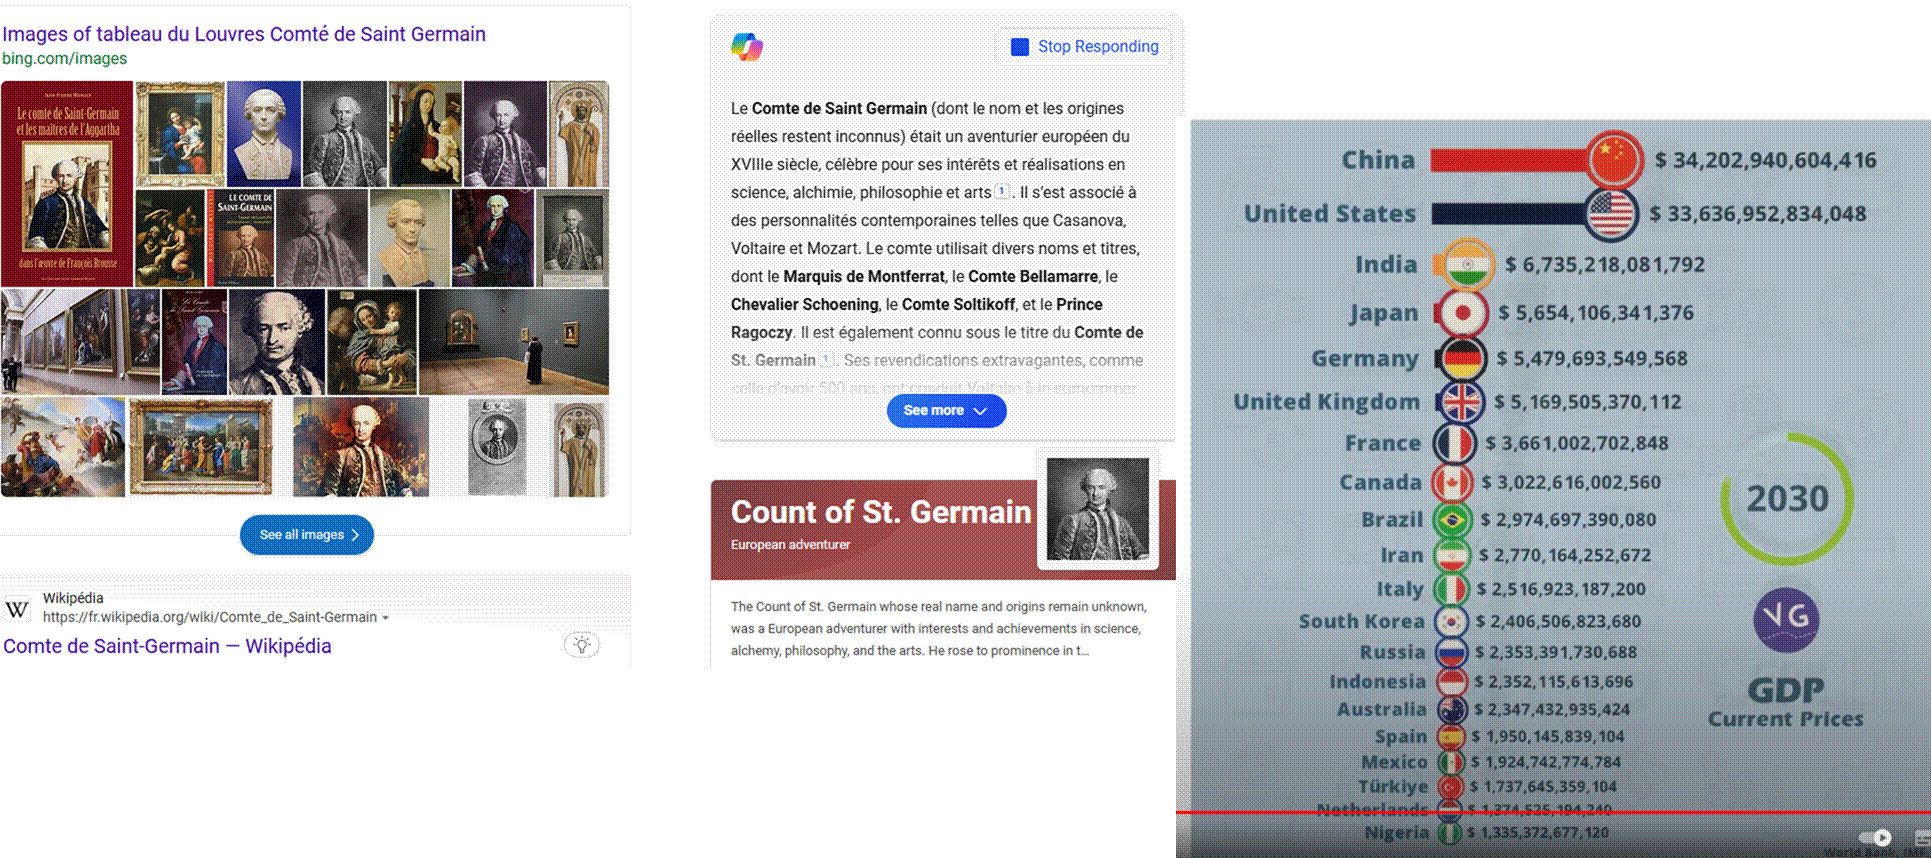Open the Louvre gallery hallway thumbnail

80,342
